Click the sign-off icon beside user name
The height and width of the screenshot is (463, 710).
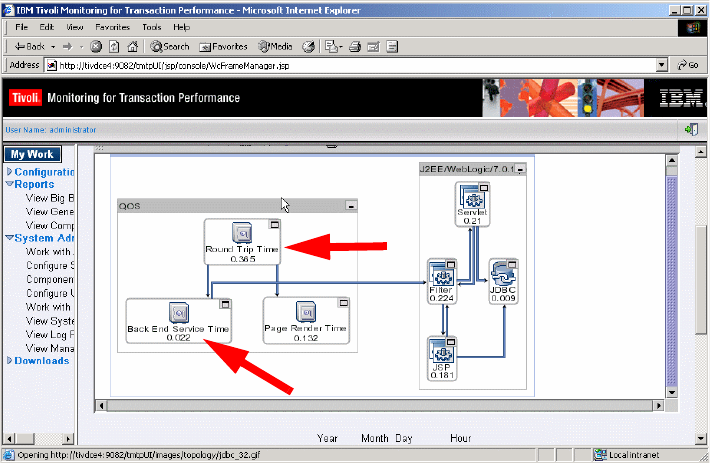point(691,129)
